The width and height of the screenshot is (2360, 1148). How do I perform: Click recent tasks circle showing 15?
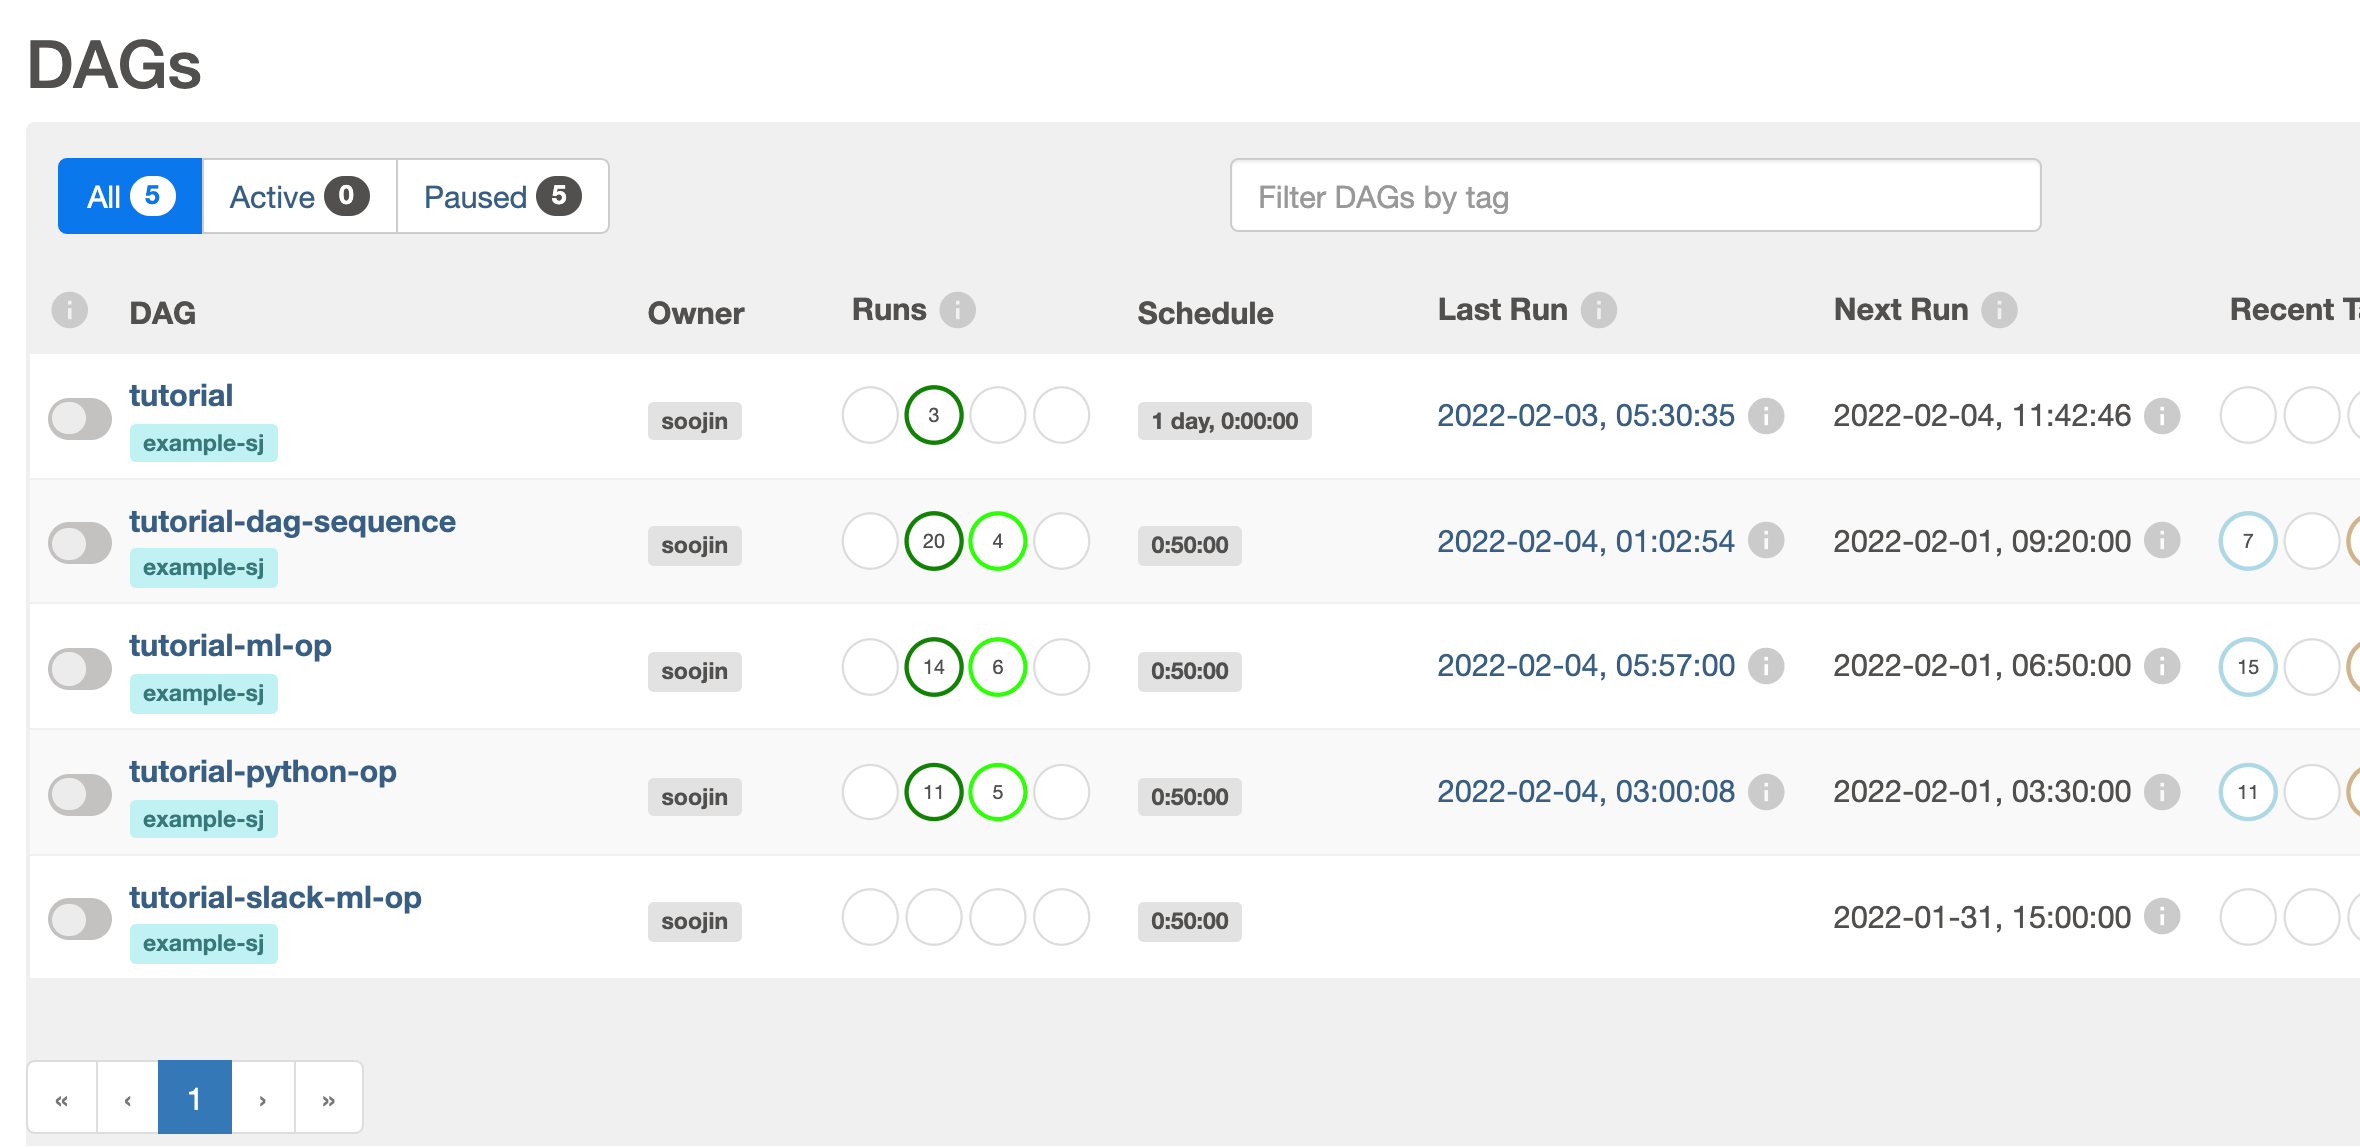pos(2247,667)
